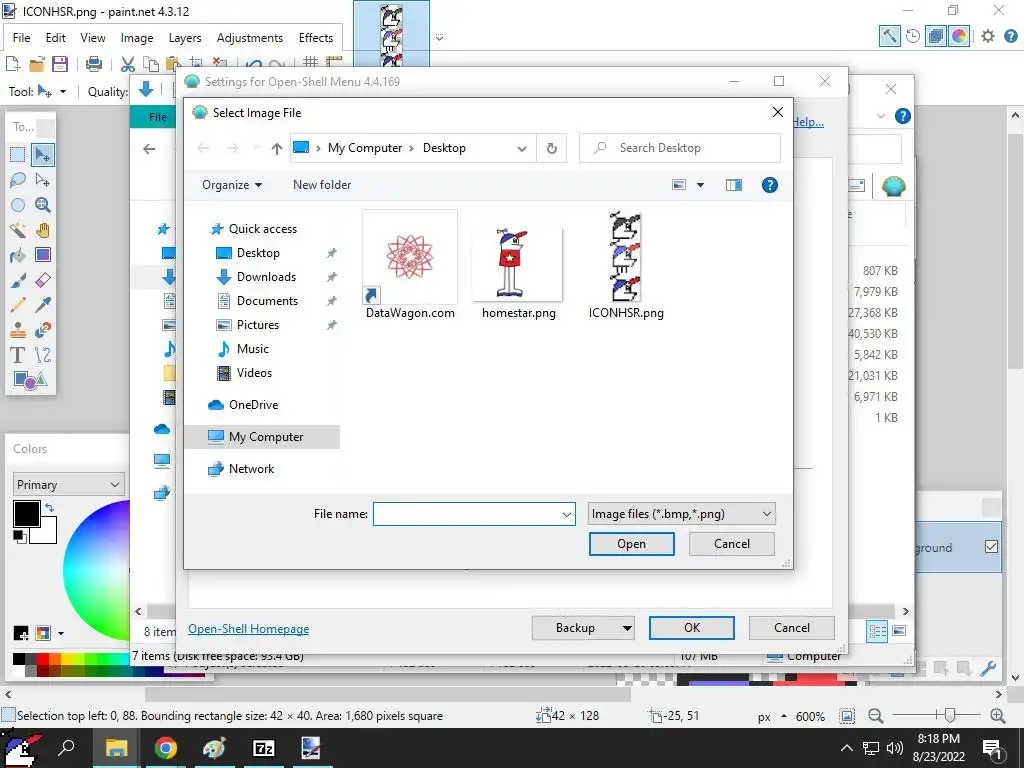Expand the address bar path dropdown

point(522,148)
